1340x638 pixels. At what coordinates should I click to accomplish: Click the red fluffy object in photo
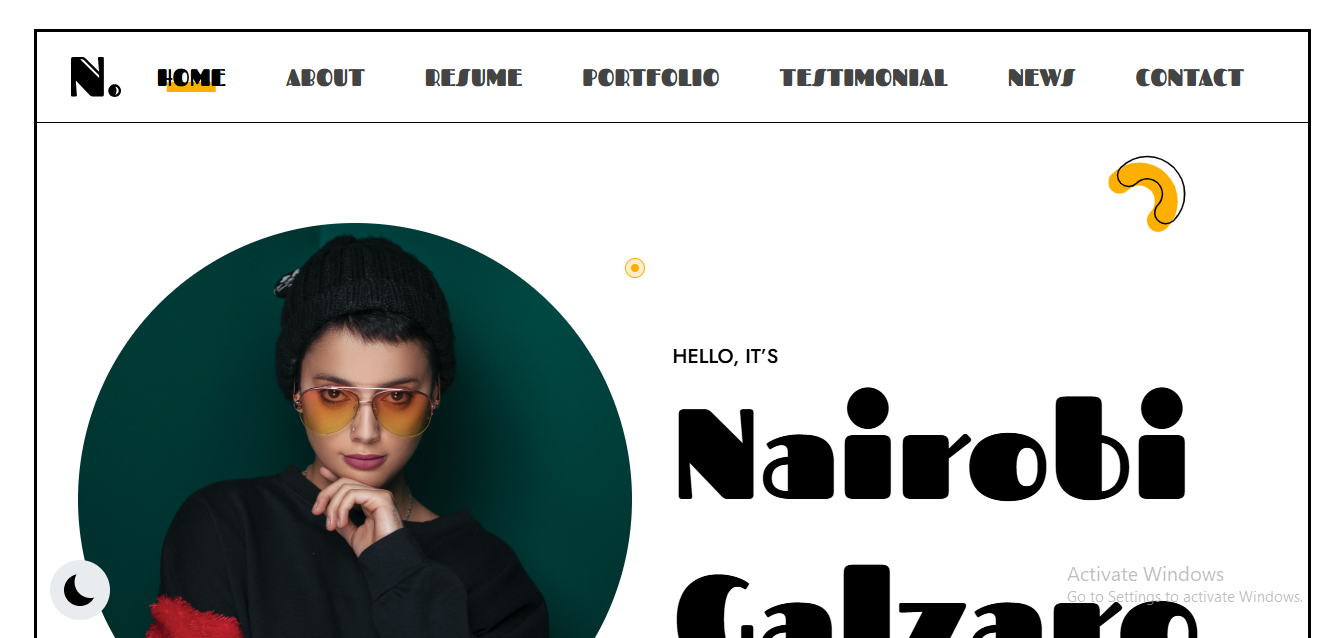(x=195, y=617)
